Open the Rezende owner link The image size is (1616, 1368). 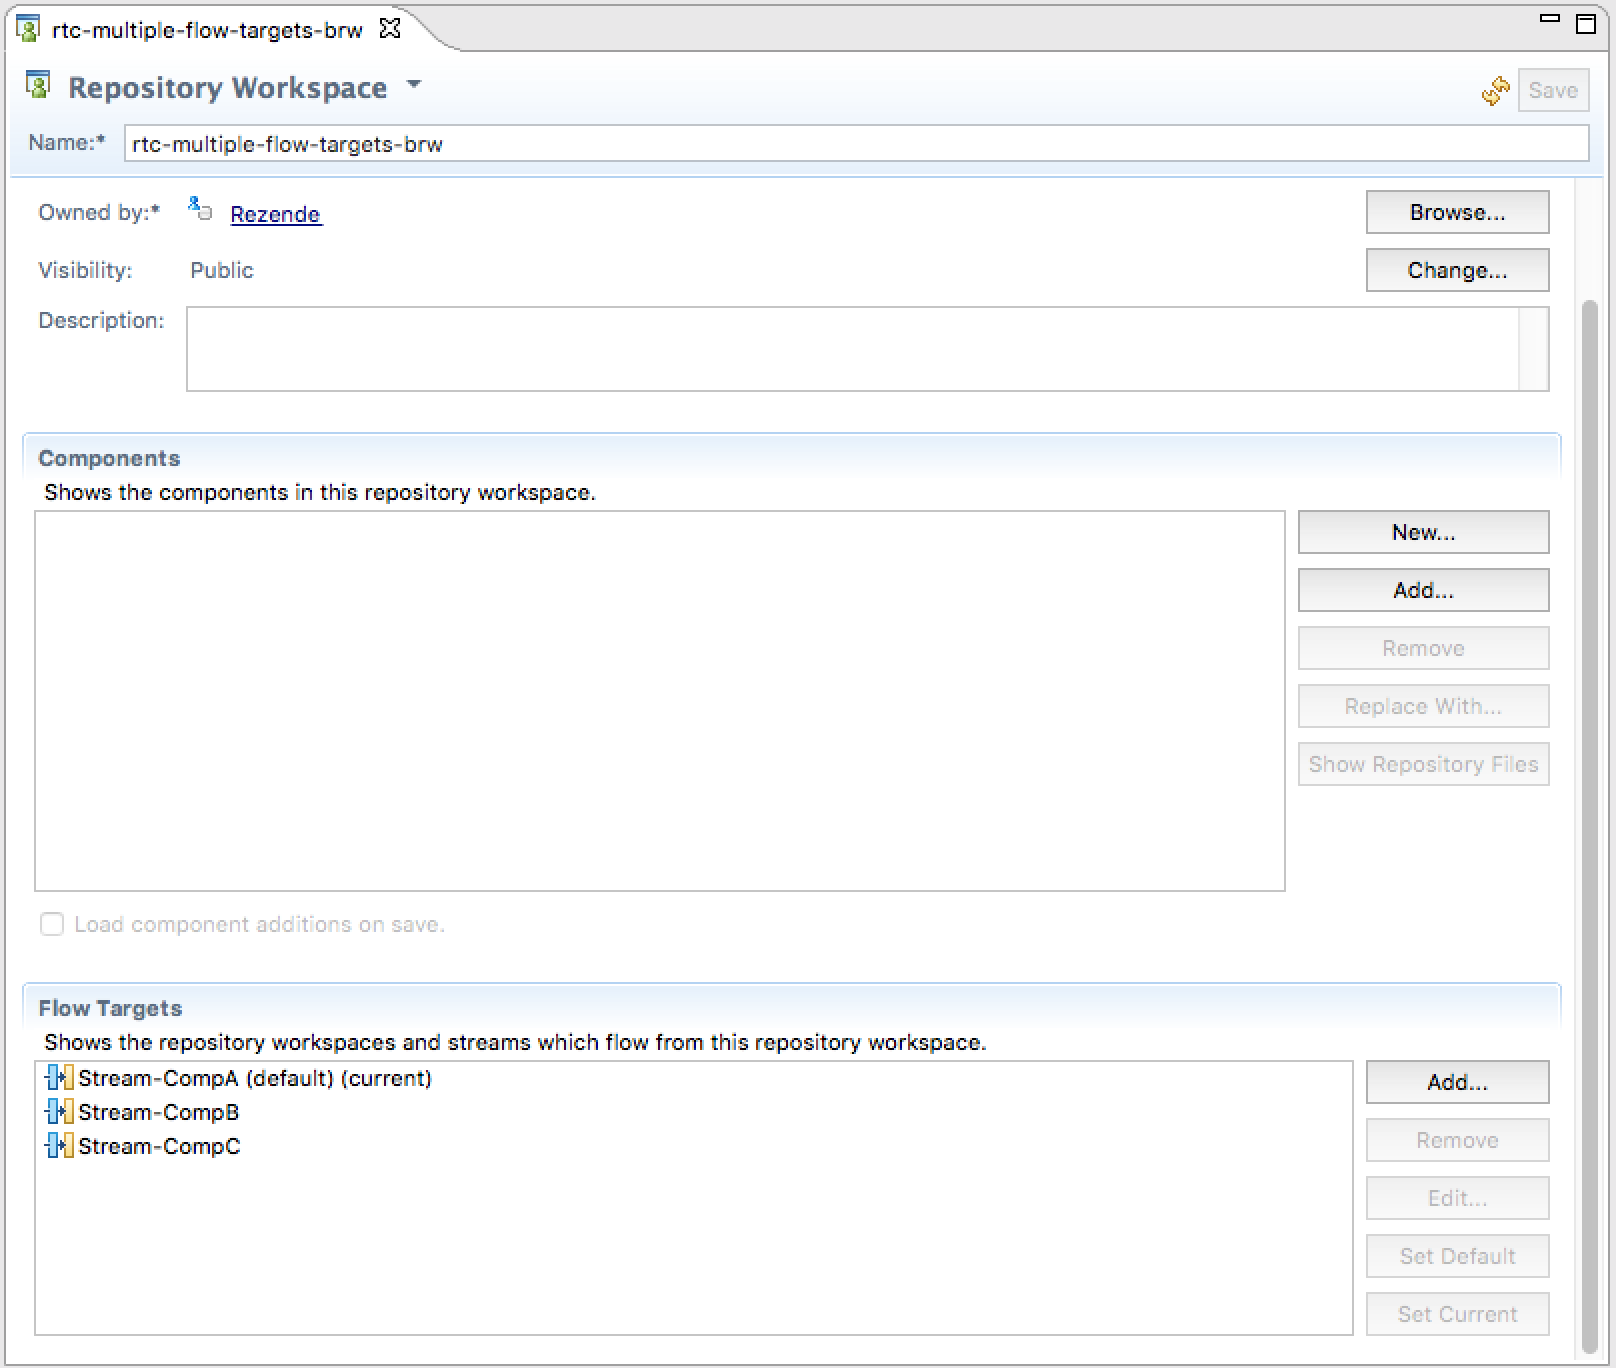click(x=275, y=214)
